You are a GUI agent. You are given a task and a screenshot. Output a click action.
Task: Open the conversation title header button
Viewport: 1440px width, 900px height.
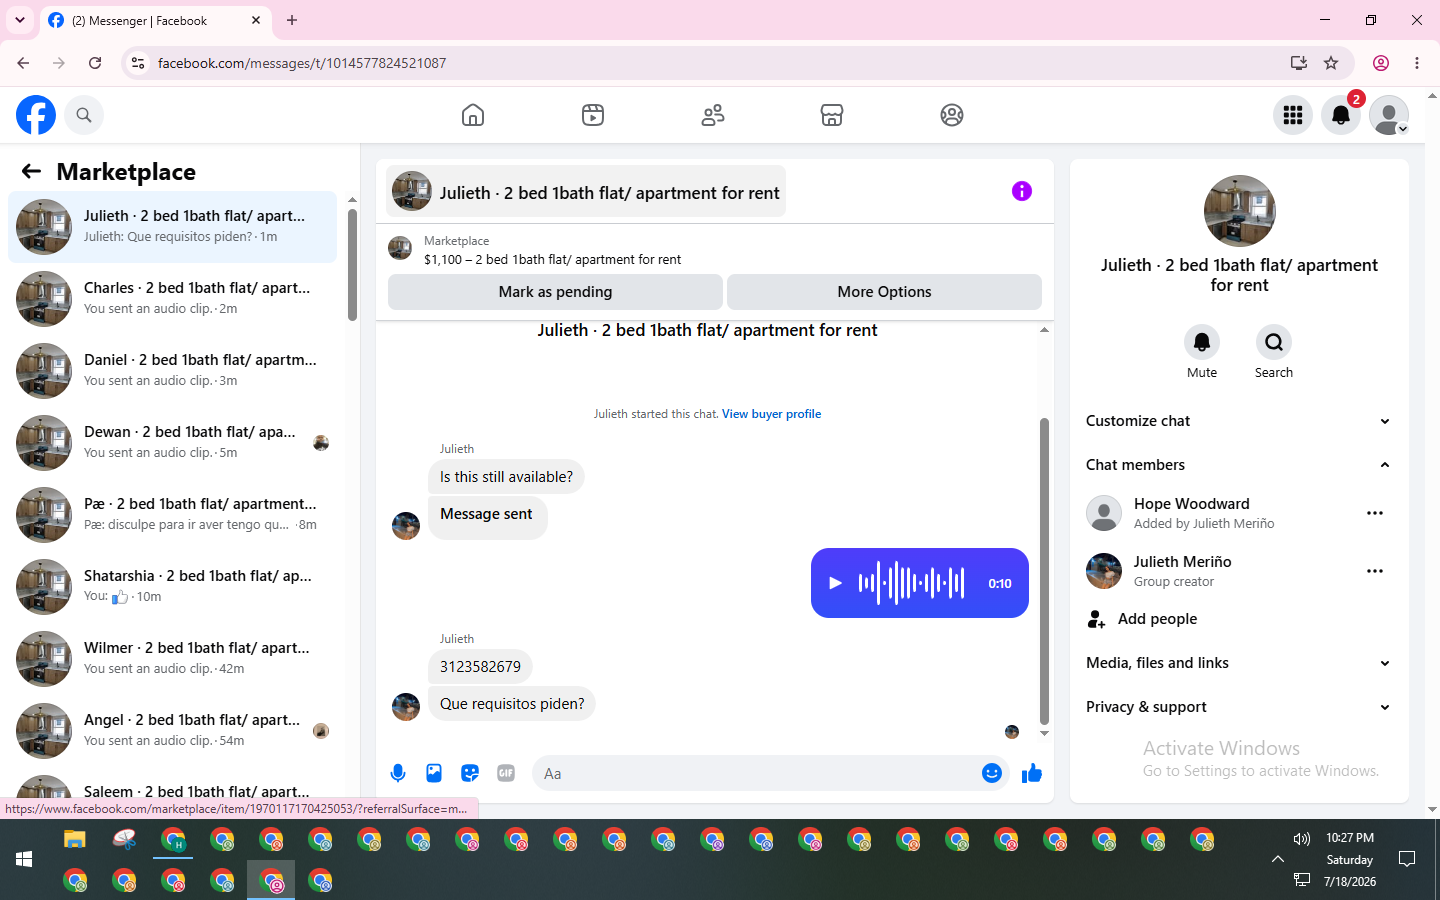[586, 191]
